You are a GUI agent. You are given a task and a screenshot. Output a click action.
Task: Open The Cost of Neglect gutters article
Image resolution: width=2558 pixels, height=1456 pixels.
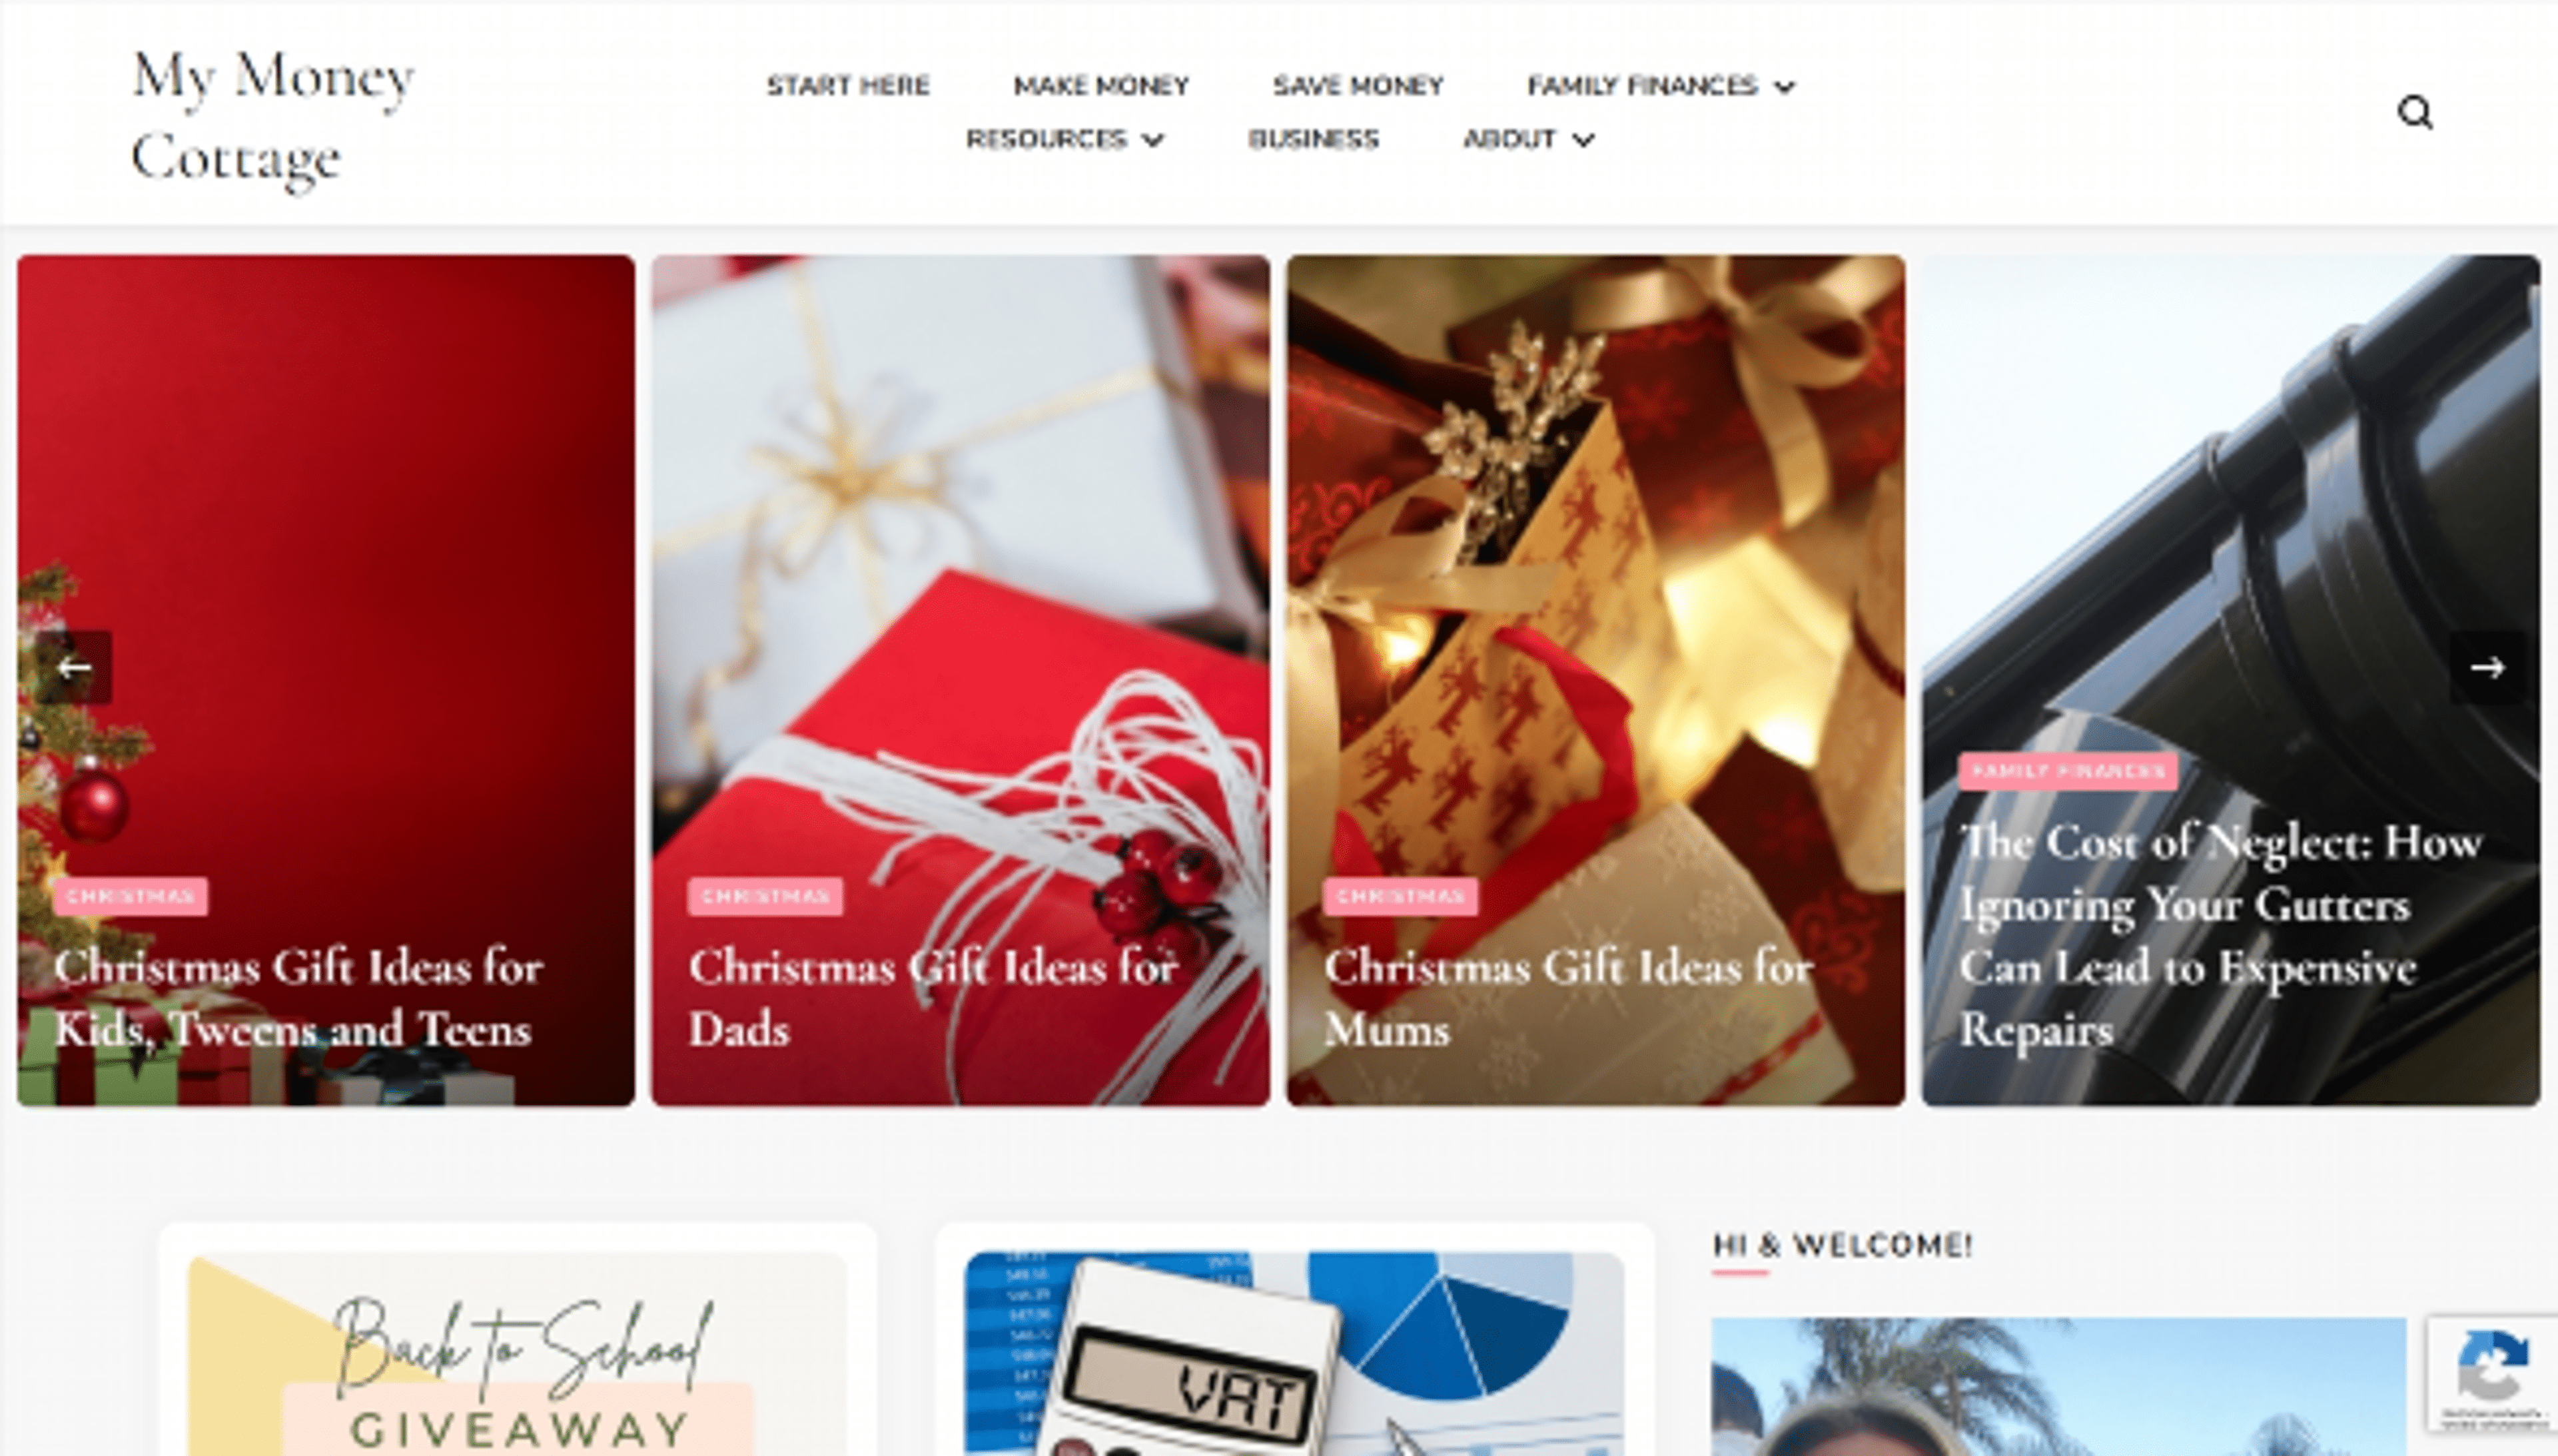click(x=2220, y=935)
